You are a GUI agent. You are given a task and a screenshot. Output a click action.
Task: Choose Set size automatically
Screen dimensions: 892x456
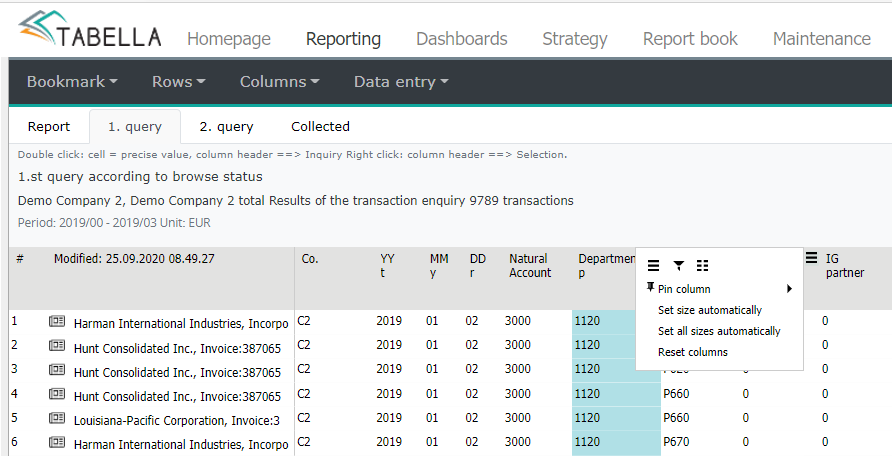pyautogui.click(x=709, y=310)
